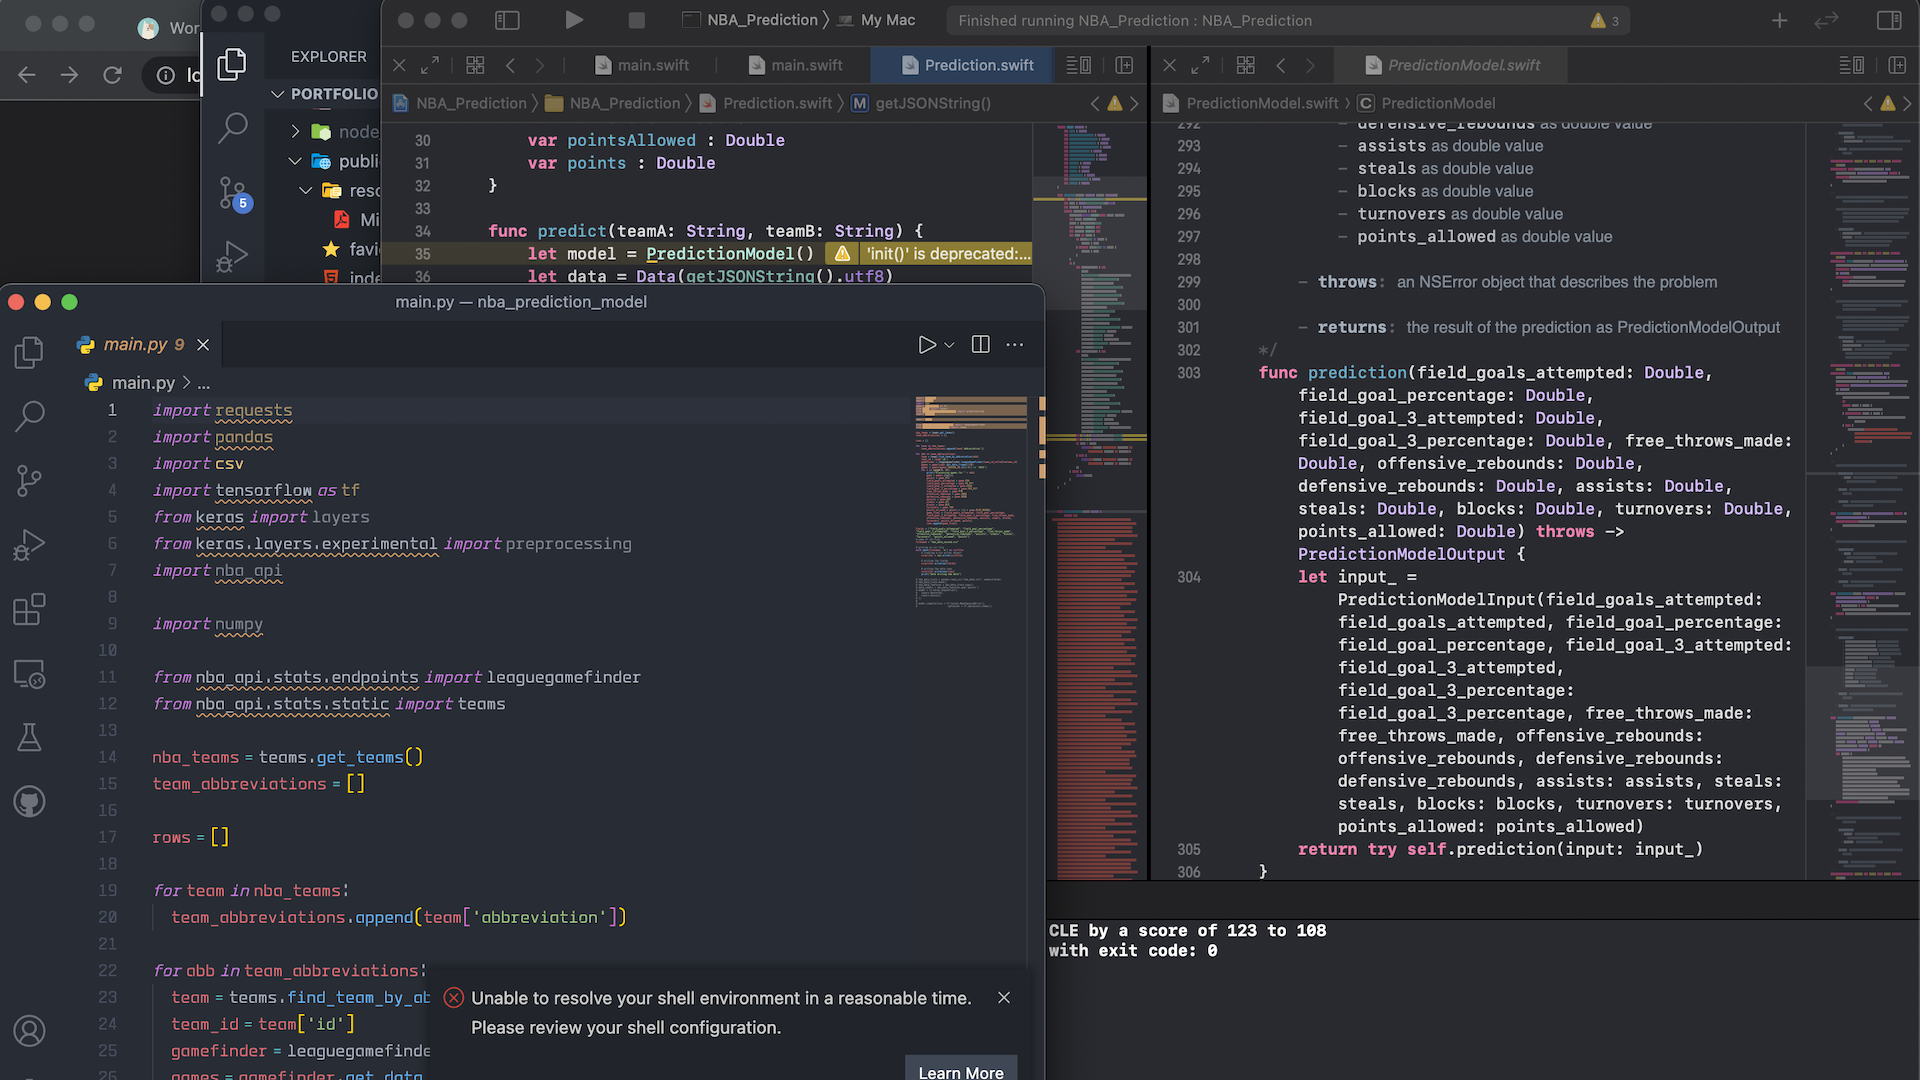Open More Actions ellipsis in main.py editor
Viewport: 1920px width, 1080px height.
pos(1014,344)
